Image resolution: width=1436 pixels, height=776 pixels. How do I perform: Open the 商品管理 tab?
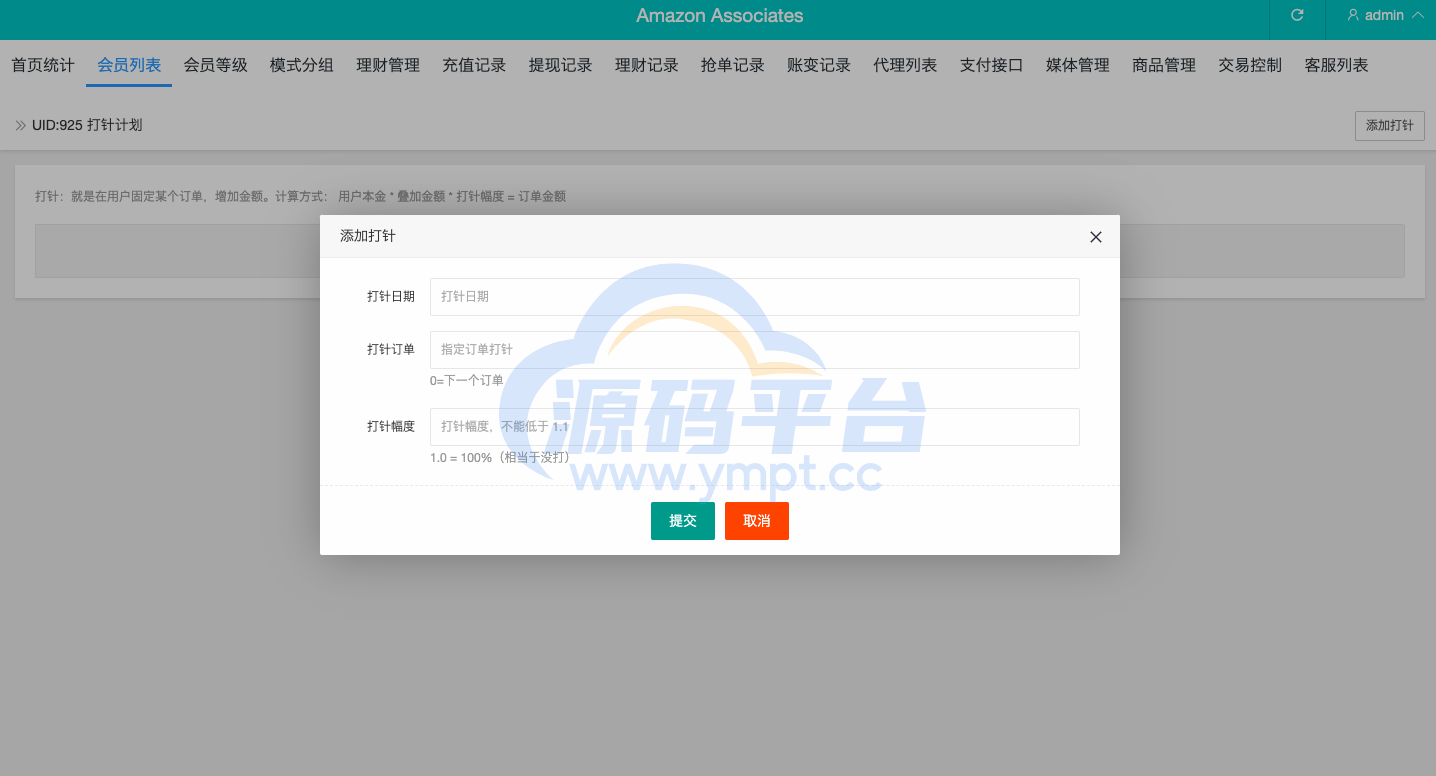[x=1164, y=65]
